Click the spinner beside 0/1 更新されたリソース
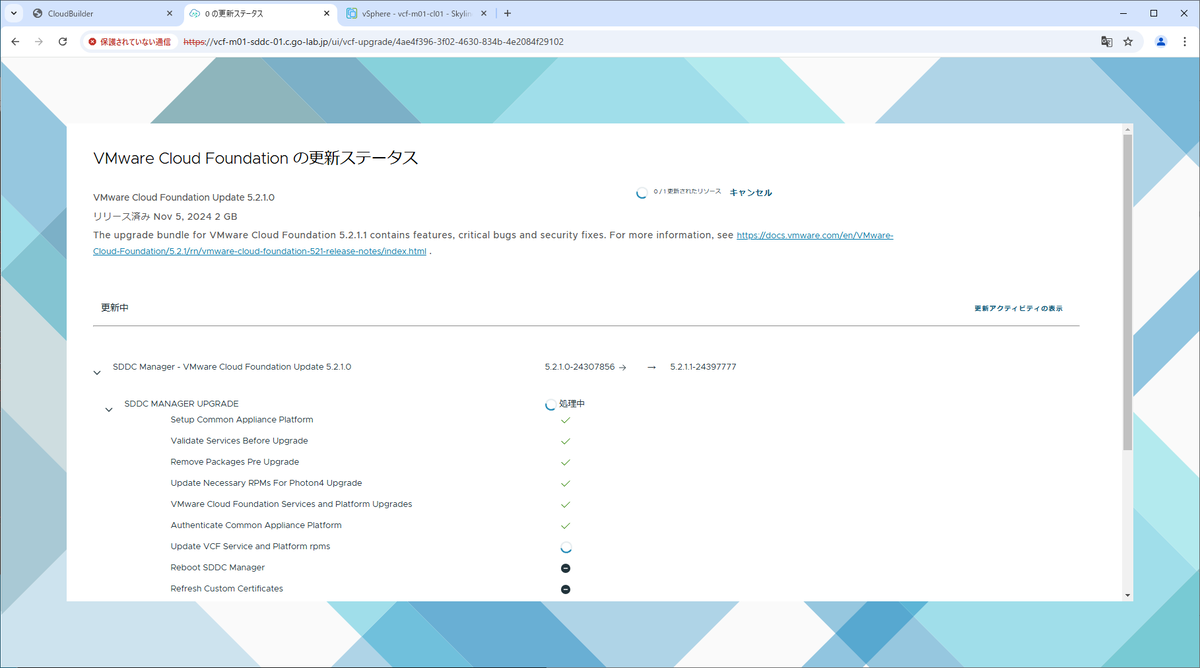This screenshot has height=668, width=1200. point(642,193)
